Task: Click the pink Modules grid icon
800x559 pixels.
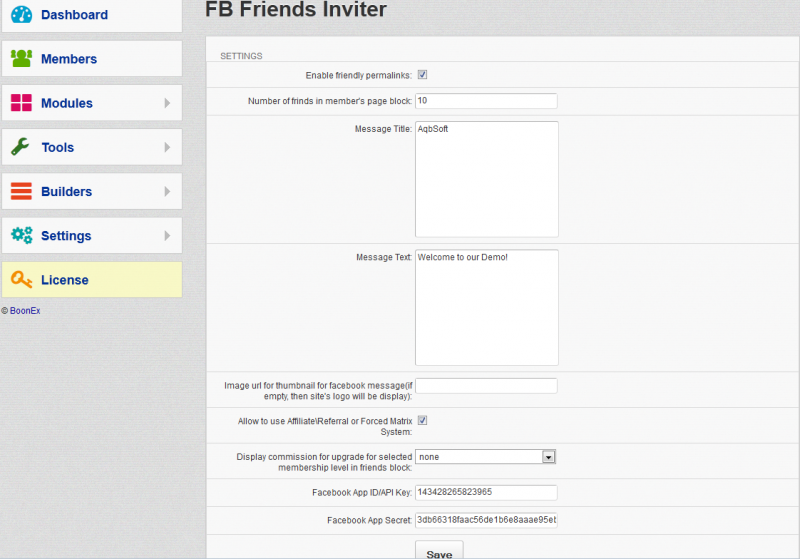Action: [21, 103]
